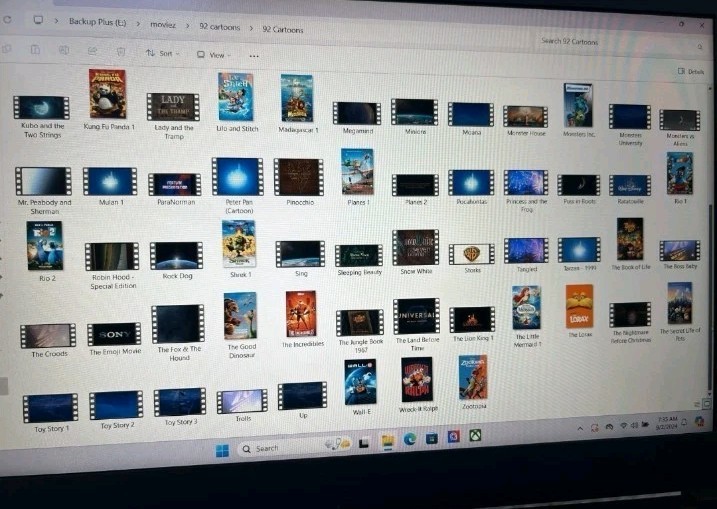Select The Lorax poster file
This screenshot has height=509, width=717.
click(x=579, y=306)
